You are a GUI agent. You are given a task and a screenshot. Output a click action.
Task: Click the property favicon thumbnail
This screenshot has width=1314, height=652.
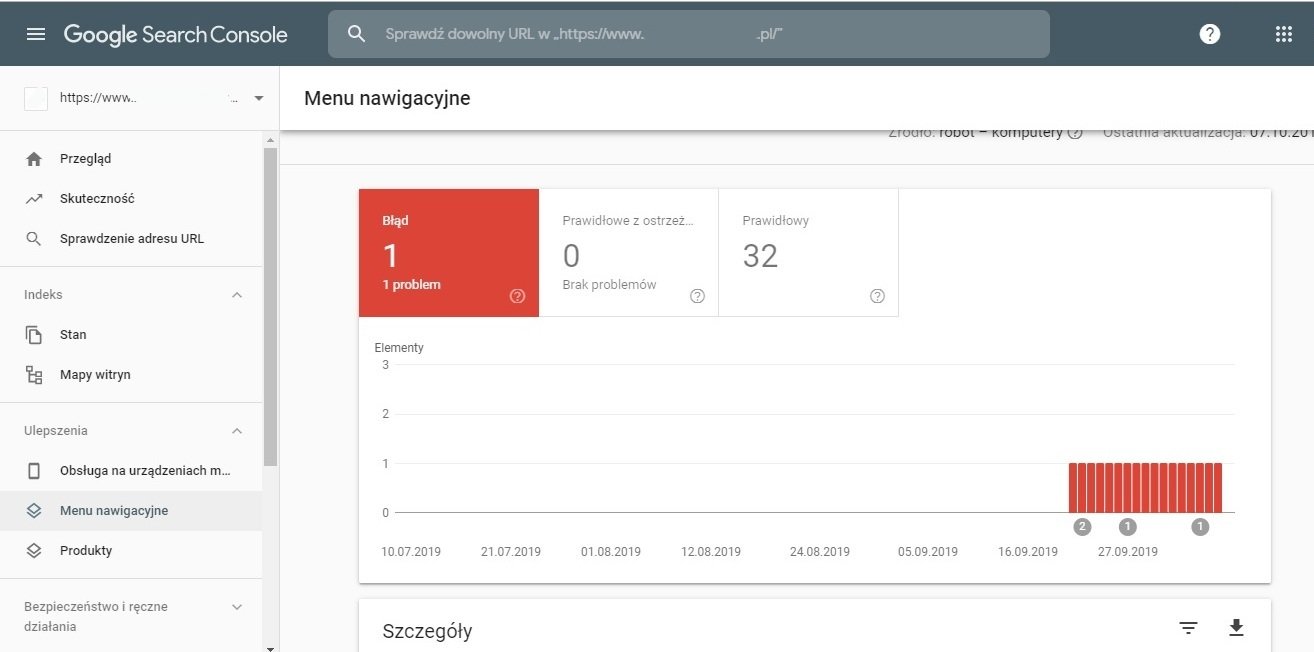click(x=36, y=99)
